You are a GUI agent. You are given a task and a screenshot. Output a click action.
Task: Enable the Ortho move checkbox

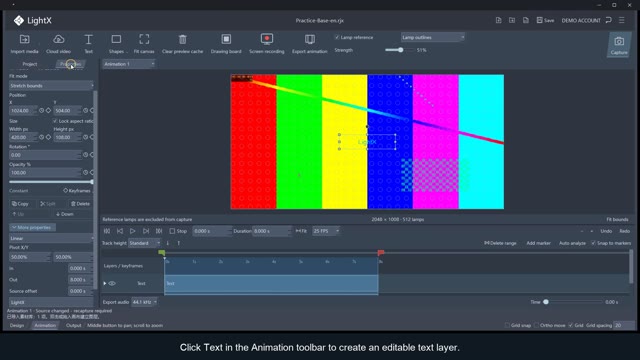(536, 325)
